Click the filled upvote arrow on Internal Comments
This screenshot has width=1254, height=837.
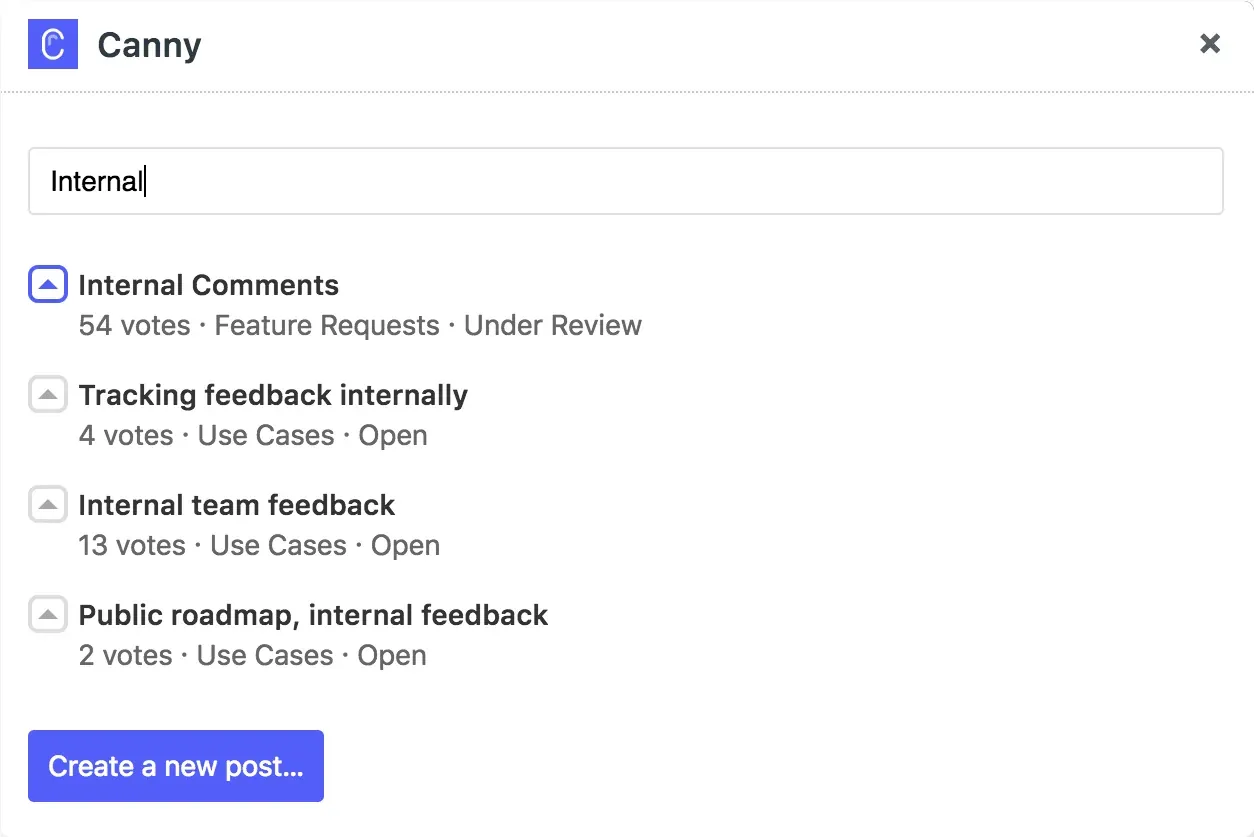[47, 284]
